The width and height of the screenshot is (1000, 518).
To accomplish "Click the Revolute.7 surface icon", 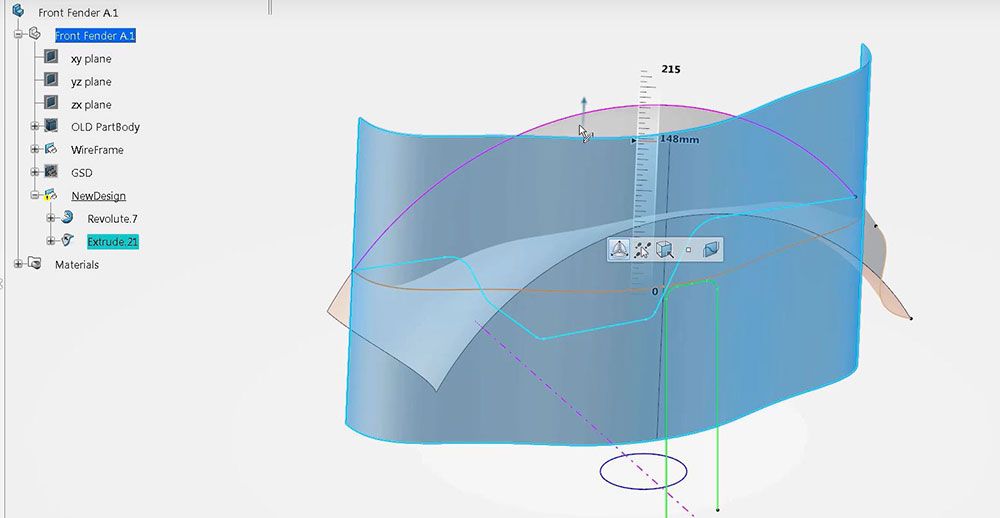I will 67,218.
